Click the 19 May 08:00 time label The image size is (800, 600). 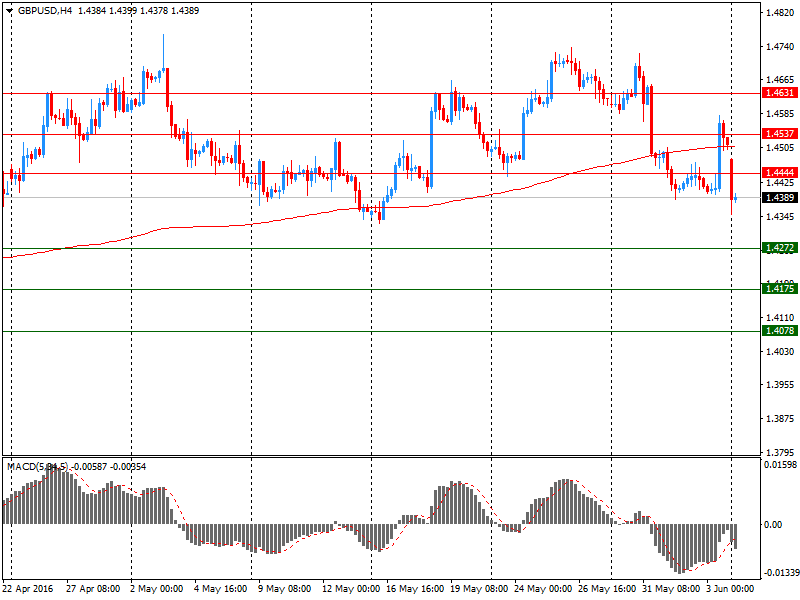[479, 589]
